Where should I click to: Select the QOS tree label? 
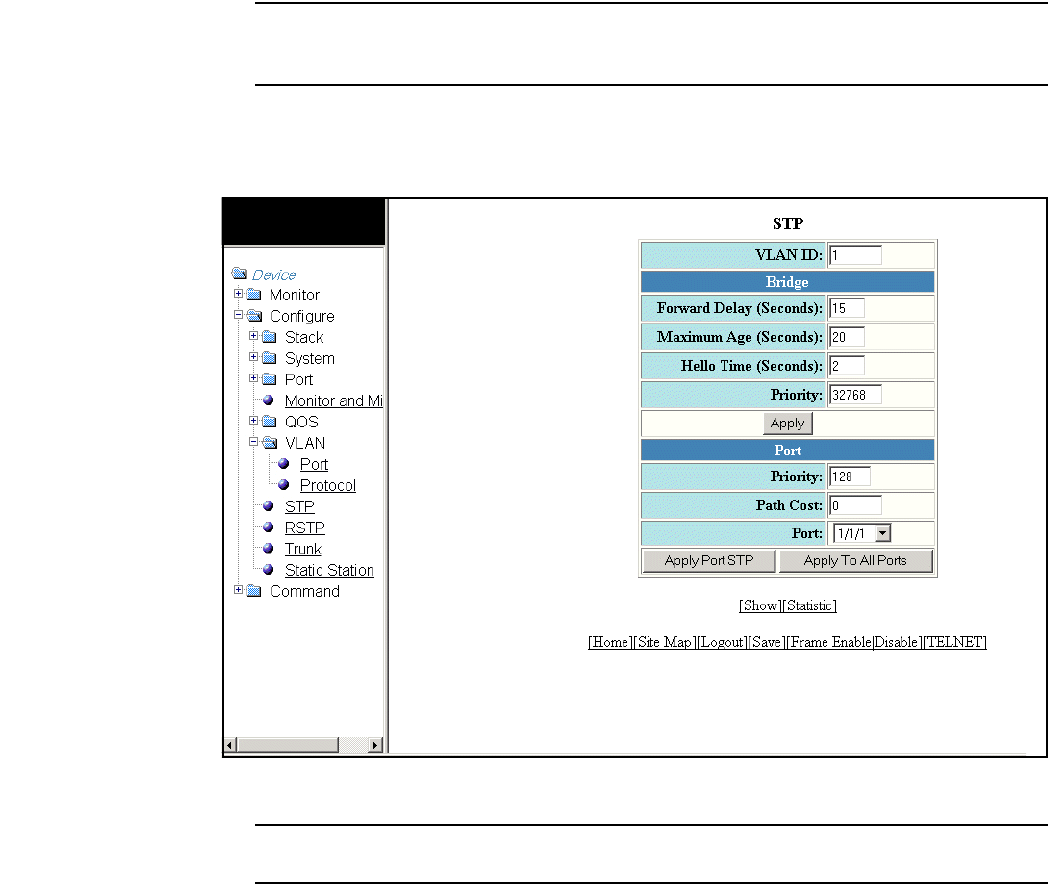click(301, 422)
